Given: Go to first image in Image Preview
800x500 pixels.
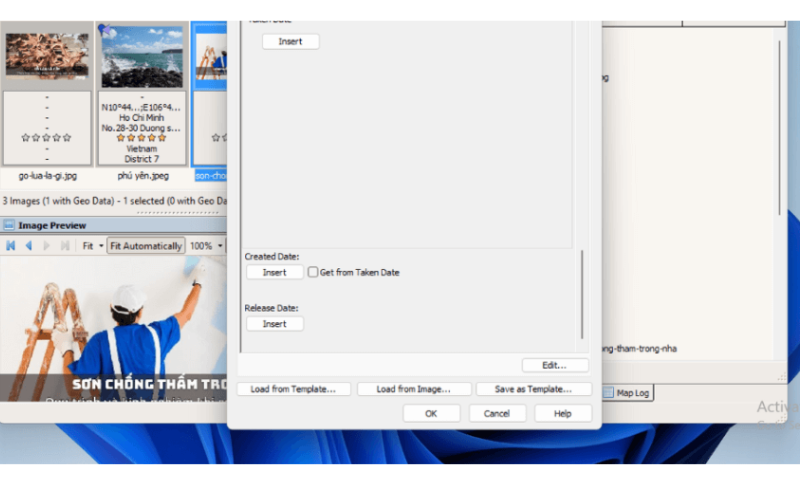Looking at the screenshot, I should coord(11,246).
